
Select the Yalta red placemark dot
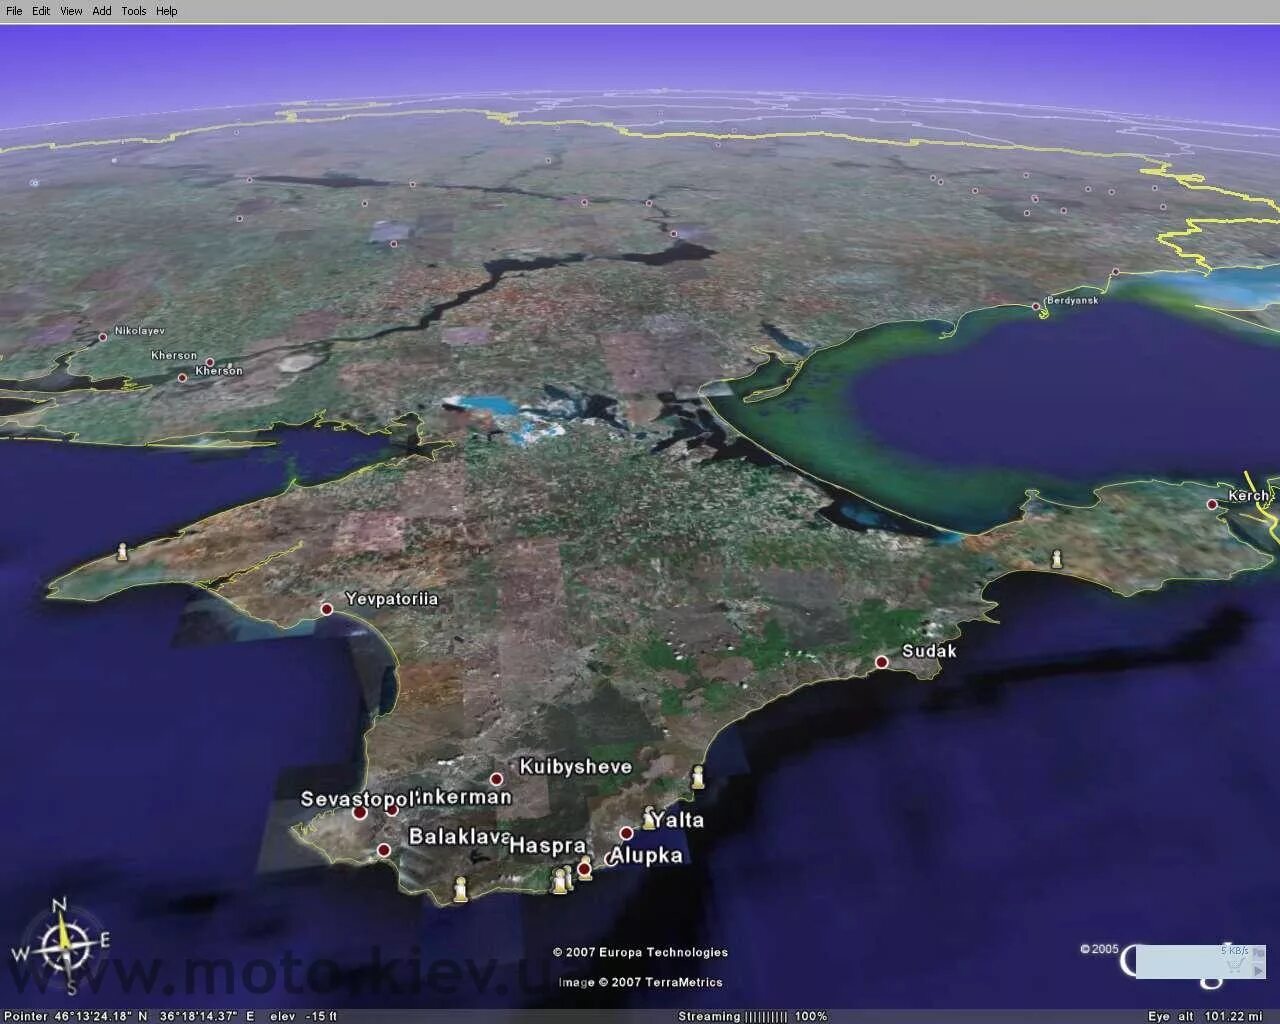click(x=626, y=833)
